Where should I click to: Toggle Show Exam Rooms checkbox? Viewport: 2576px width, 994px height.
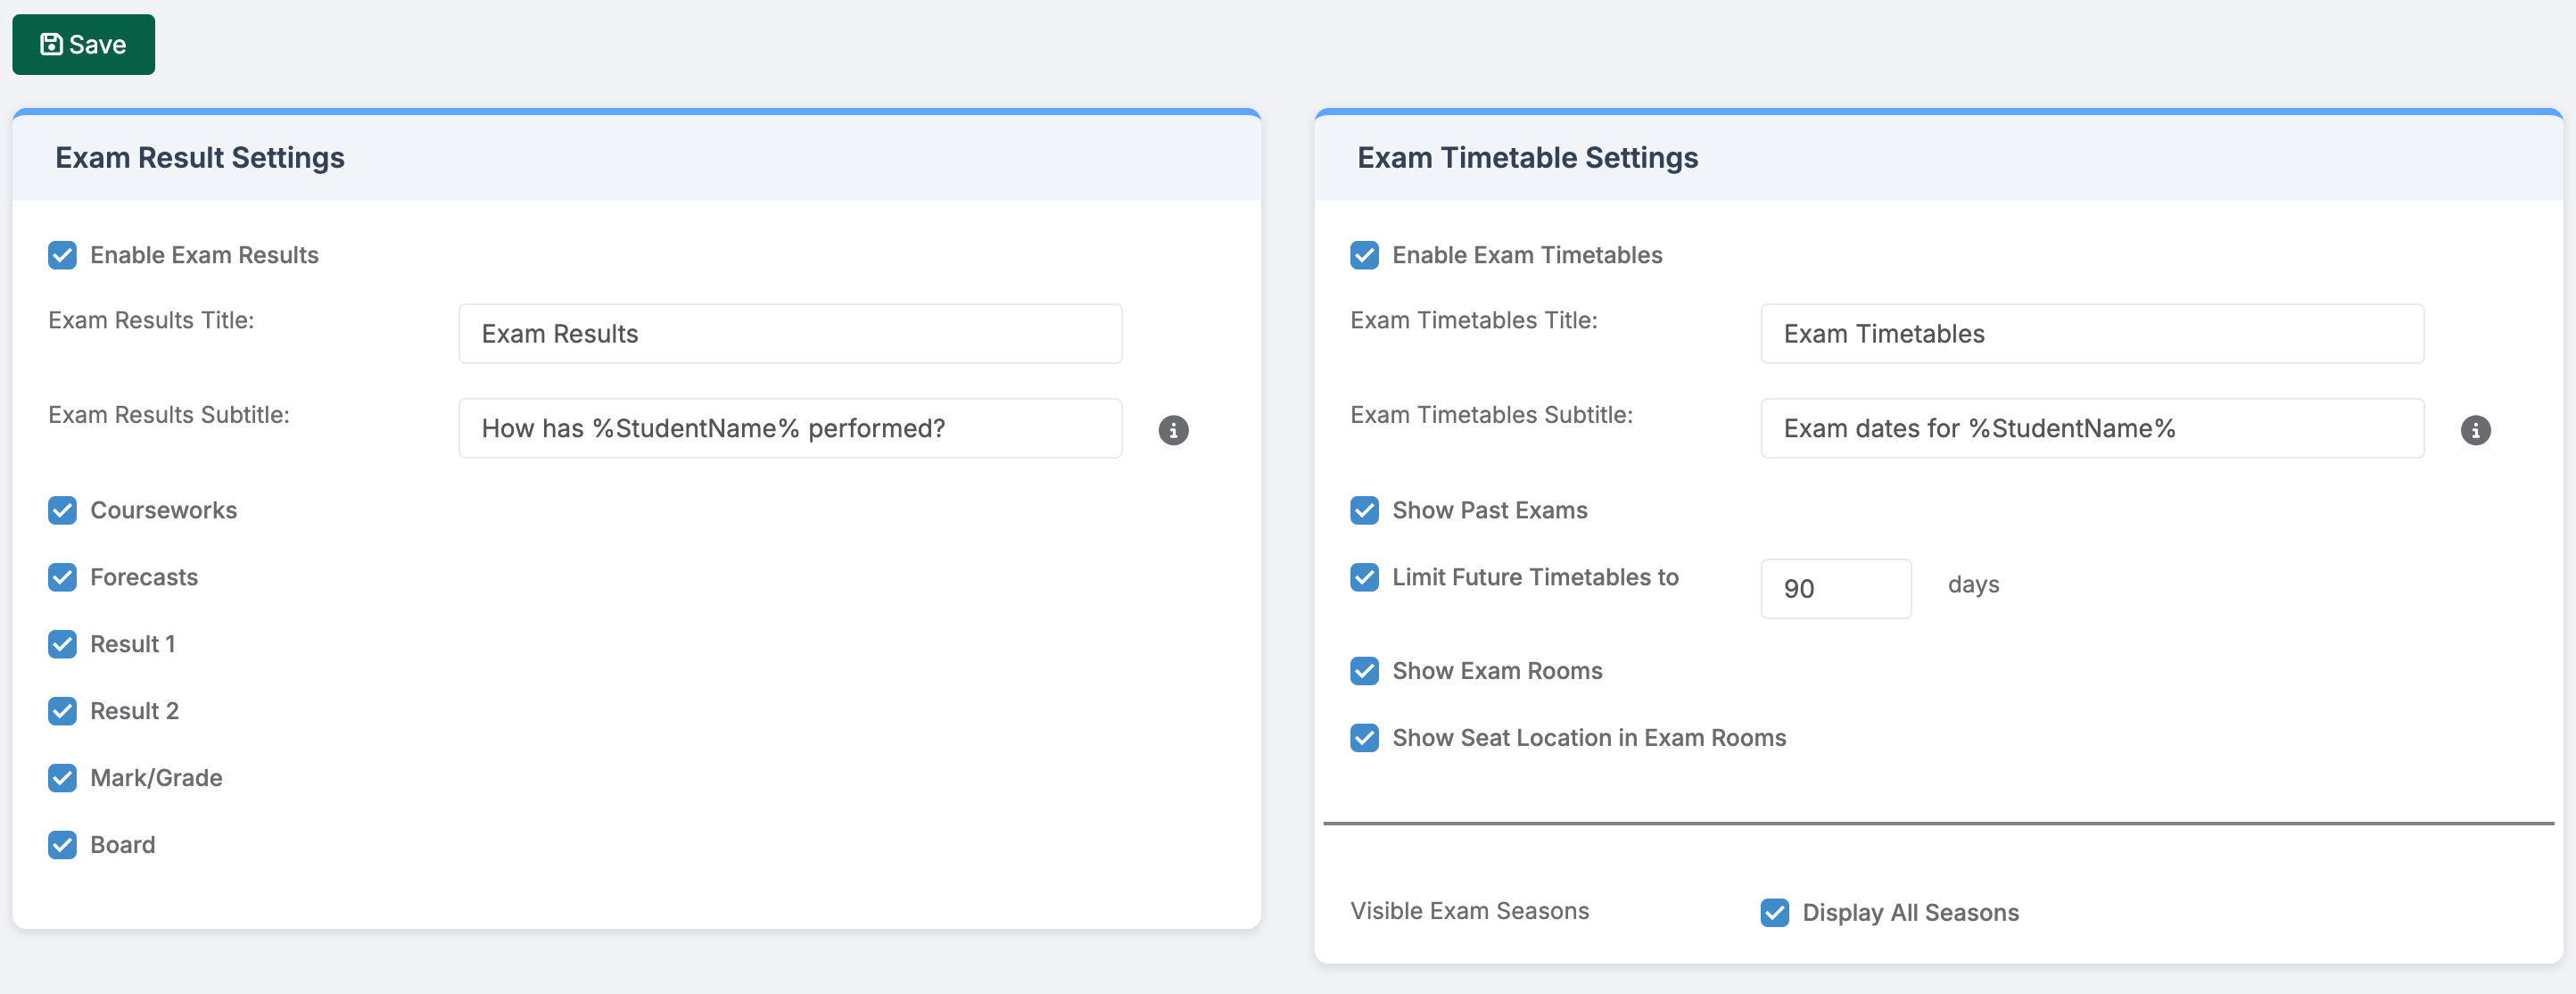click(1364, 671)
